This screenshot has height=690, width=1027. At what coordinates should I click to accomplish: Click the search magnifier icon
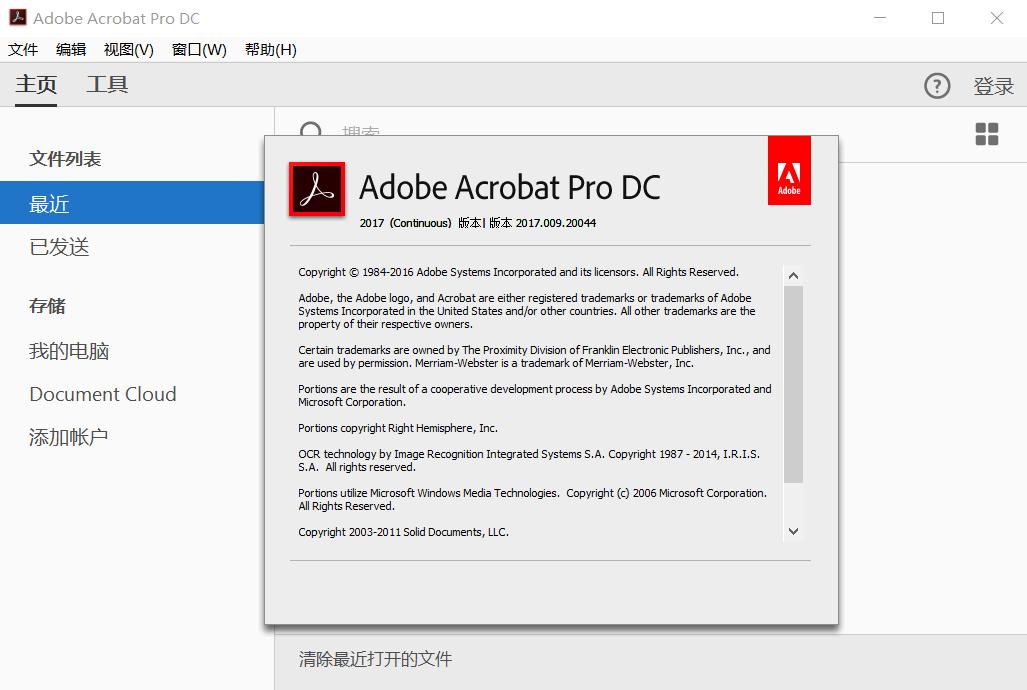click(x=311, y=131)
